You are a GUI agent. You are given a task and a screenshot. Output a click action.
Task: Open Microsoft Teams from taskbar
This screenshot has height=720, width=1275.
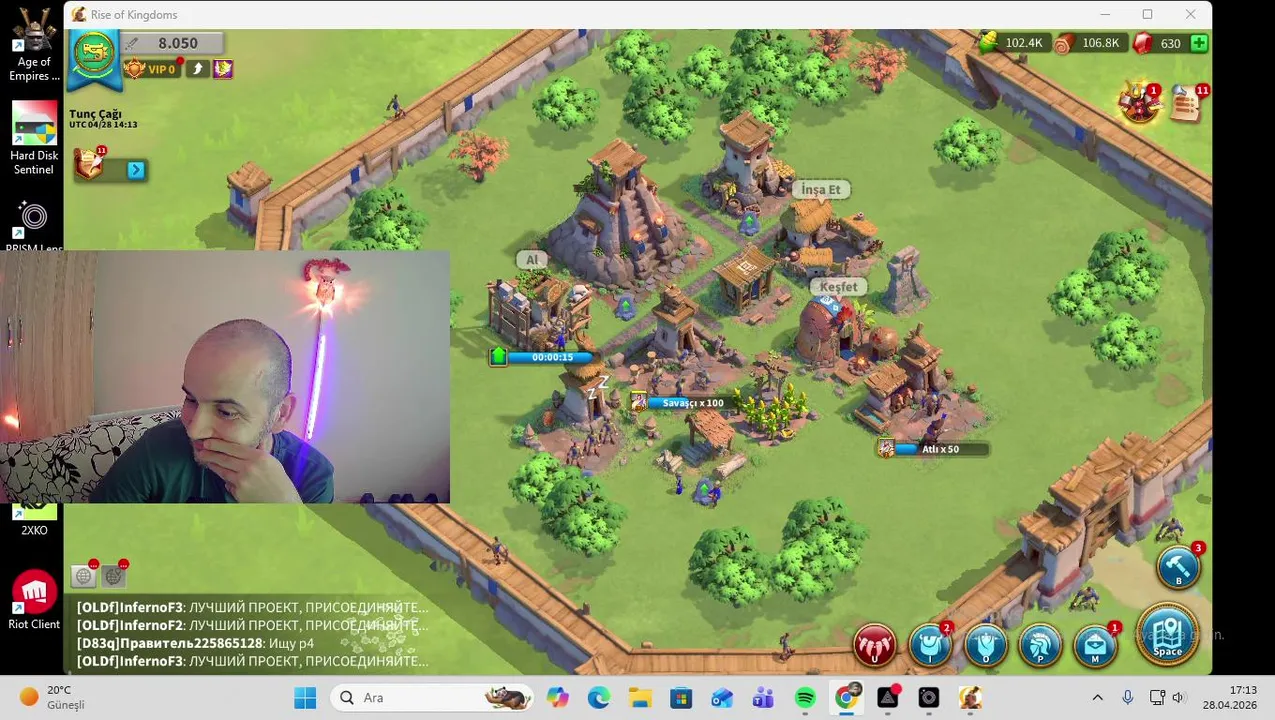click(764, 697)
